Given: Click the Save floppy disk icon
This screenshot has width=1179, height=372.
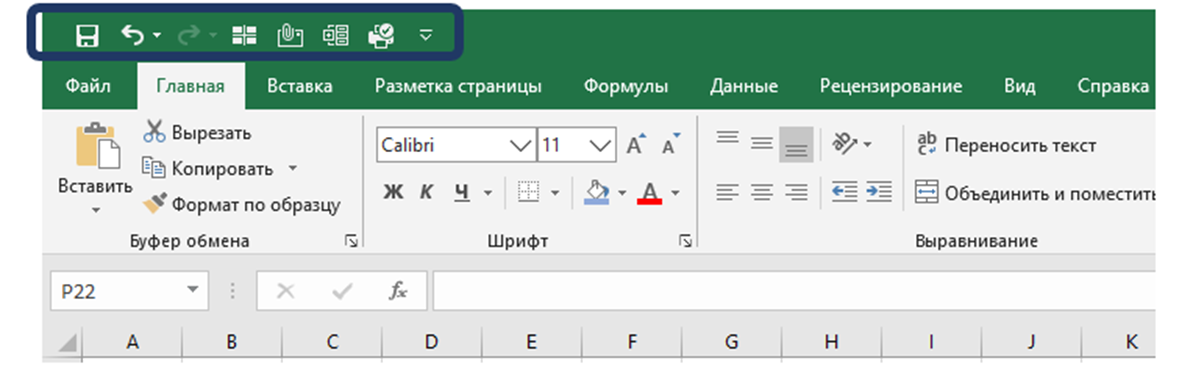Looking at the screenshot, I should point(88,35).
